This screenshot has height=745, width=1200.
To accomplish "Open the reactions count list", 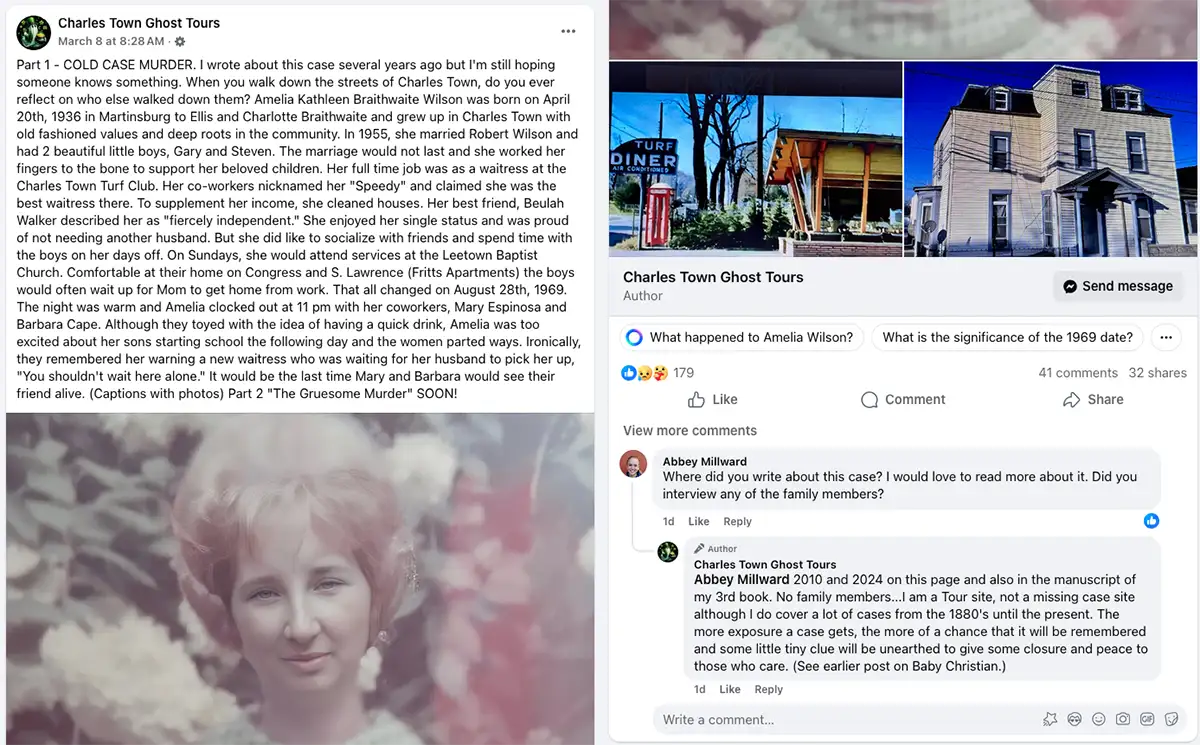I will pos(657,372).
